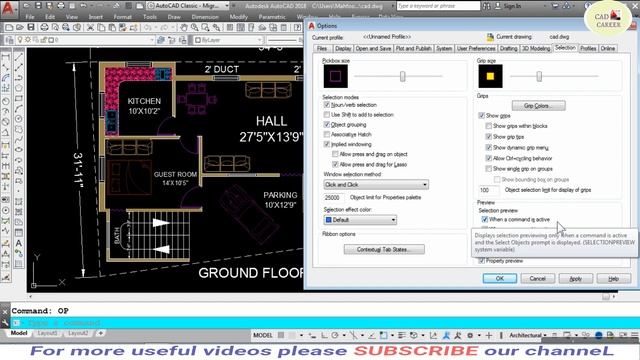This screenshot has height=360, width=640.
Task: Switch to the Profiles tab in Options
Action: pos(588,48)
